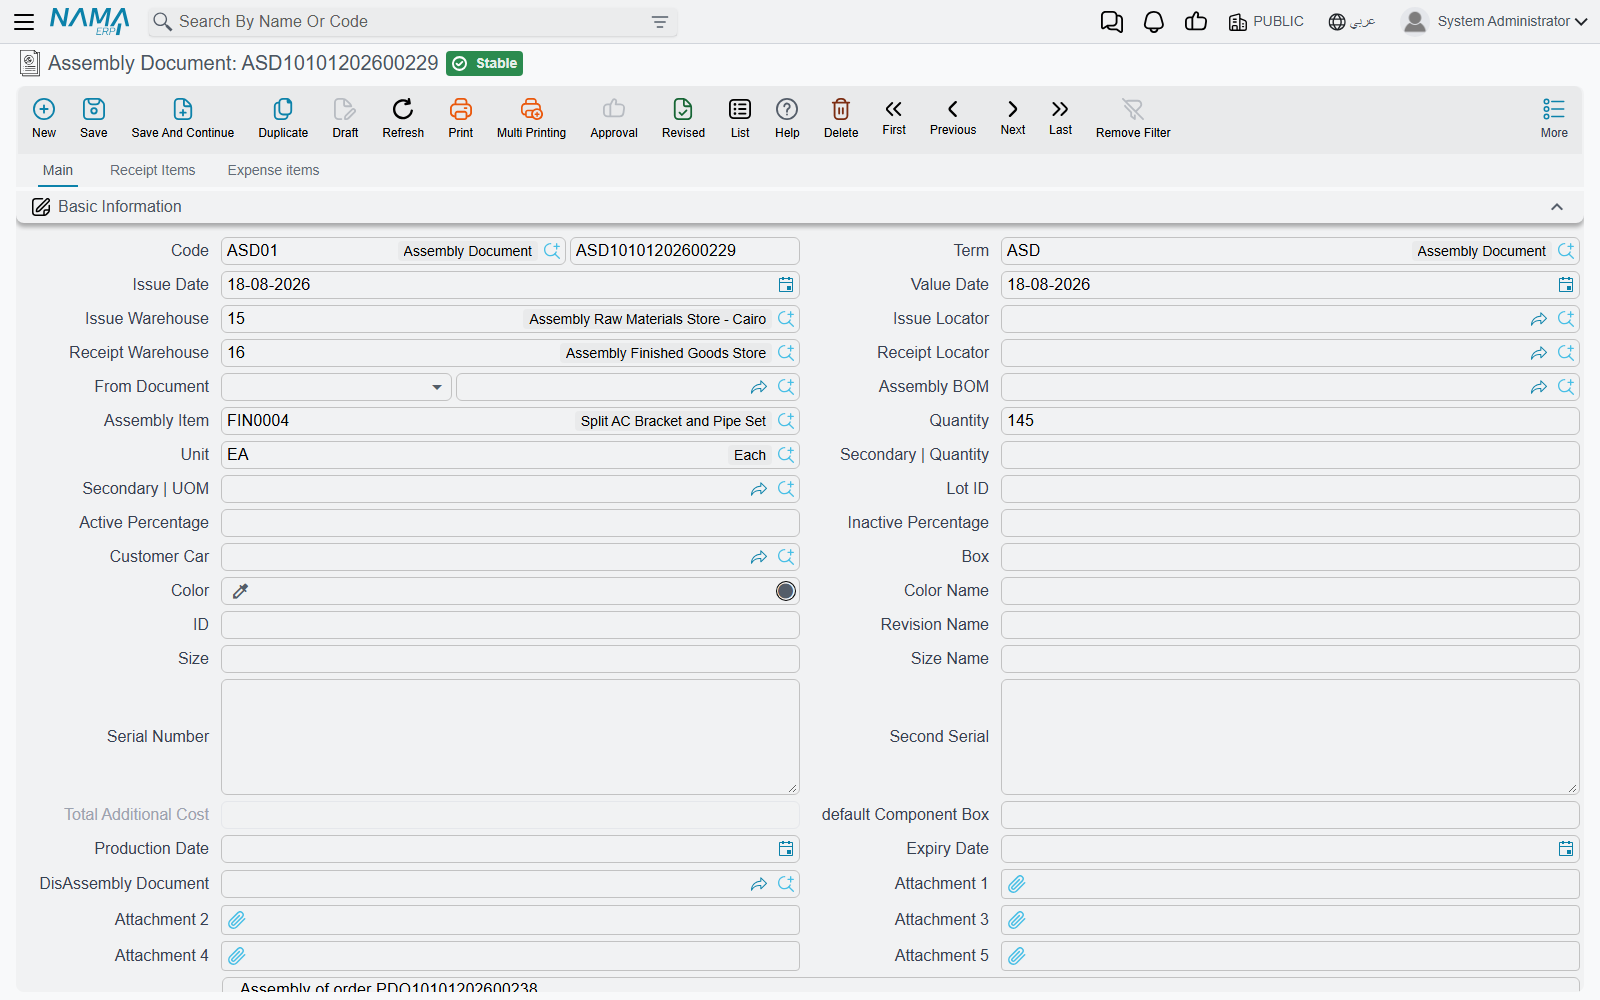Delete this assembly document
Image resolution: width=1600 pixels, height=1000 pixels.
[x=841, y=118]
